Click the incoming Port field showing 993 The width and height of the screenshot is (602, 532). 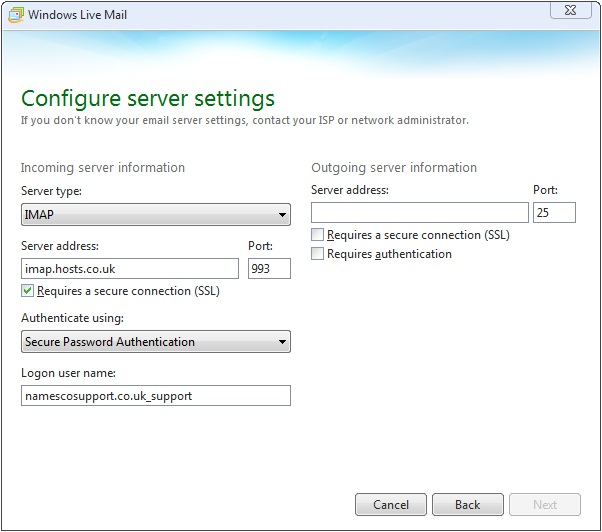coord(269,269)
